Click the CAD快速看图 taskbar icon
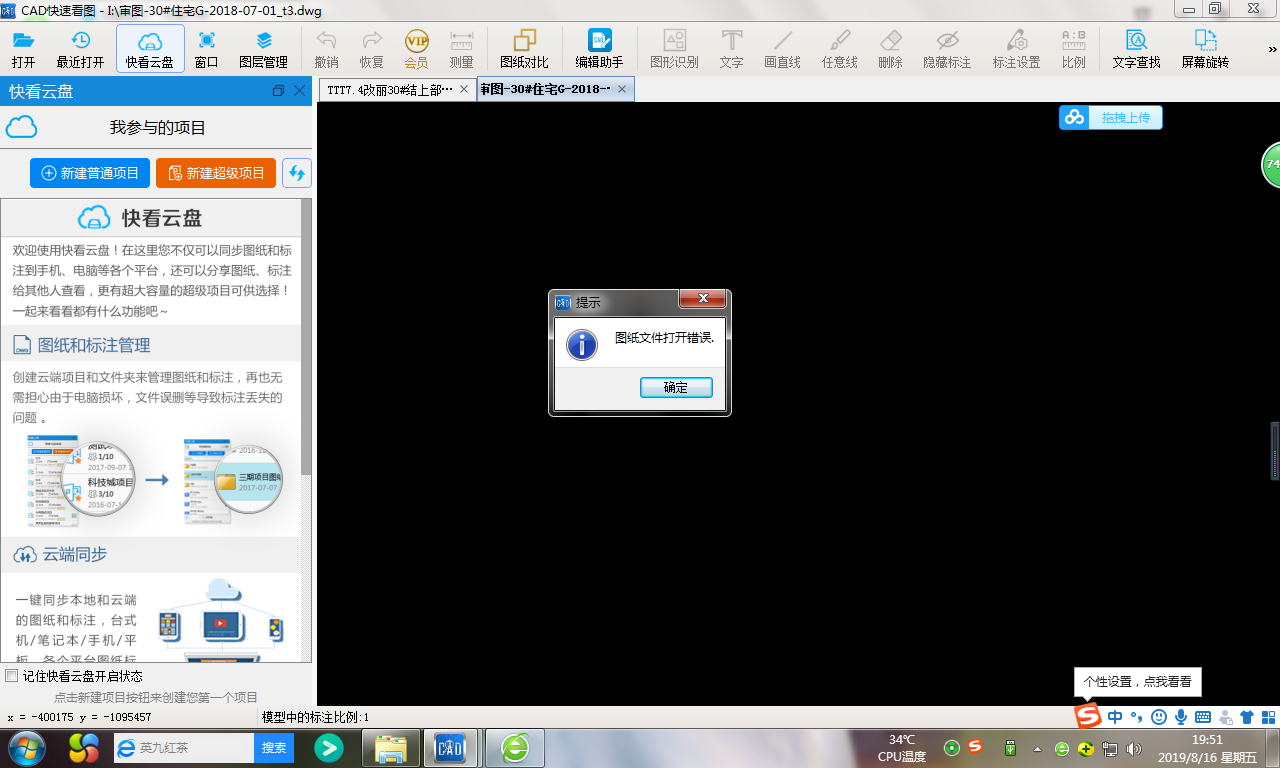Screen dimensions: 1280x768 point(452,747)
